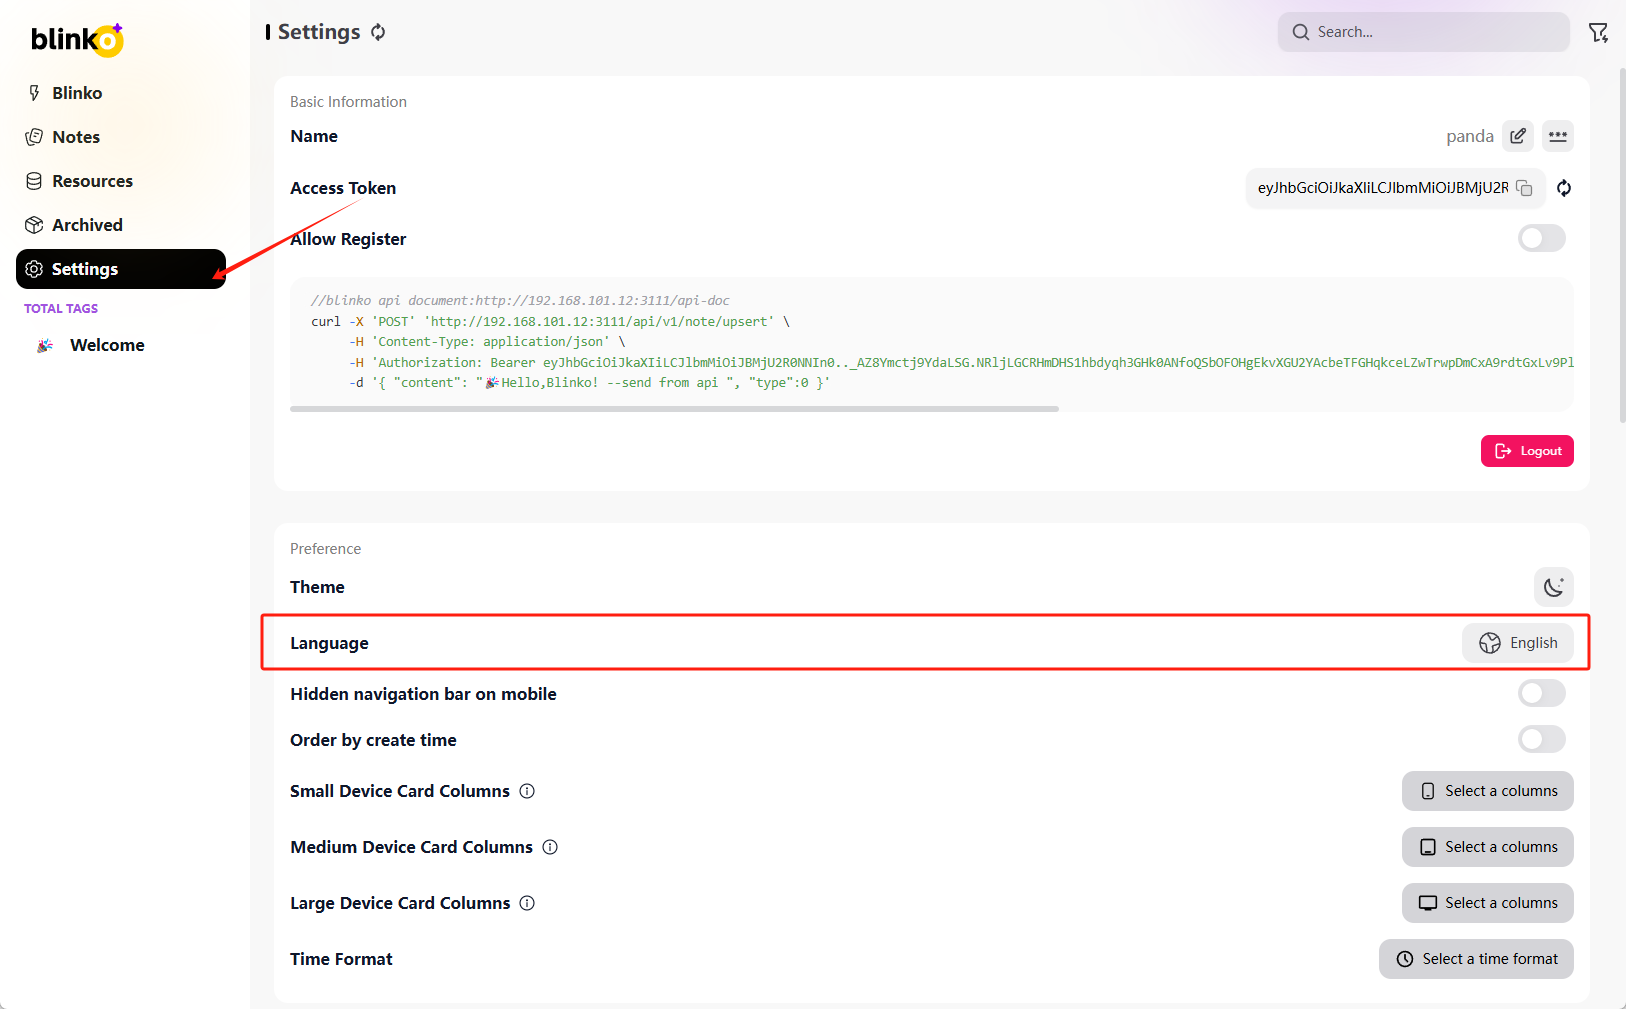Open the English language dropdown
This screenshot has width=1626, height=1009.
1517,643
